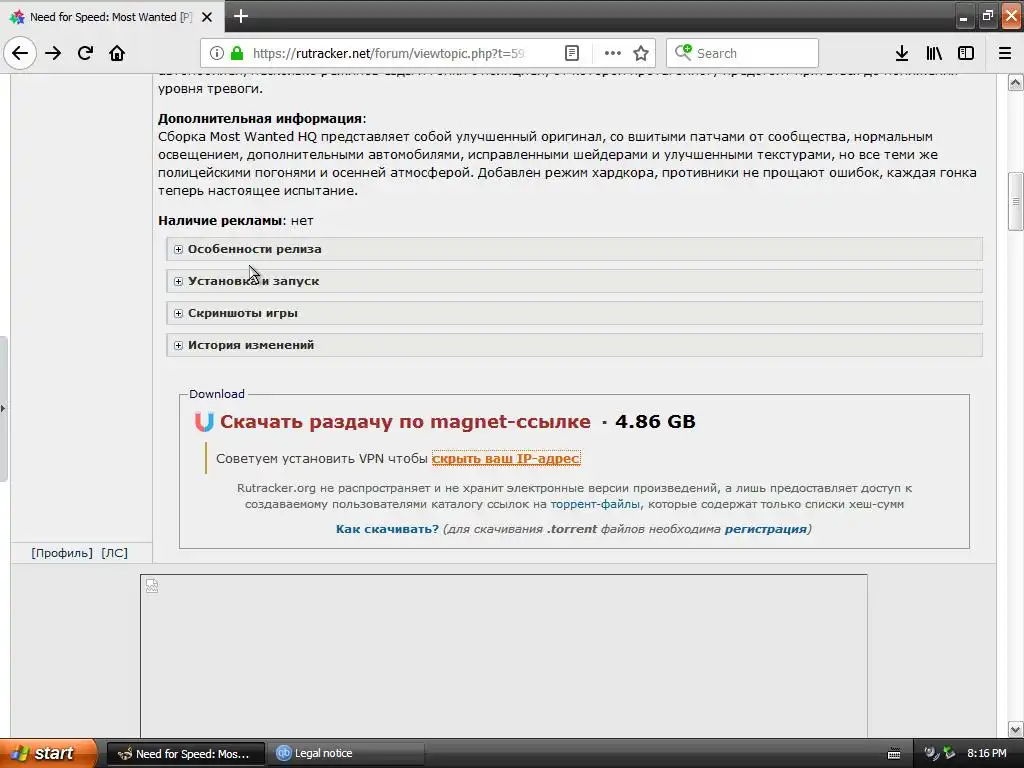Open the торрент-файлы link

[595, 504]
